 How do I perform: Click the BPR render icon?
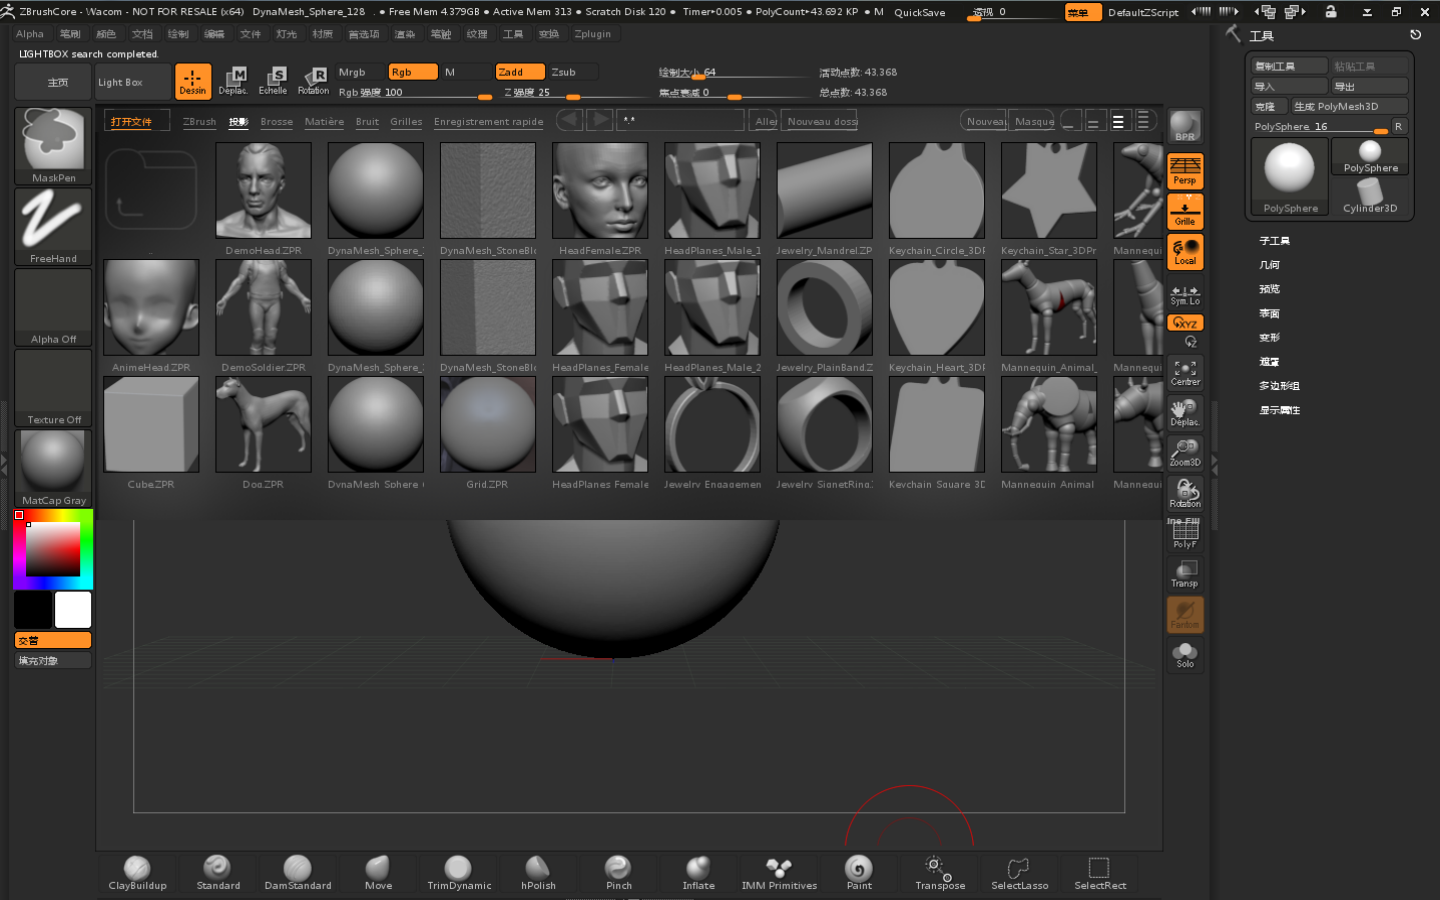(1185, 126)
